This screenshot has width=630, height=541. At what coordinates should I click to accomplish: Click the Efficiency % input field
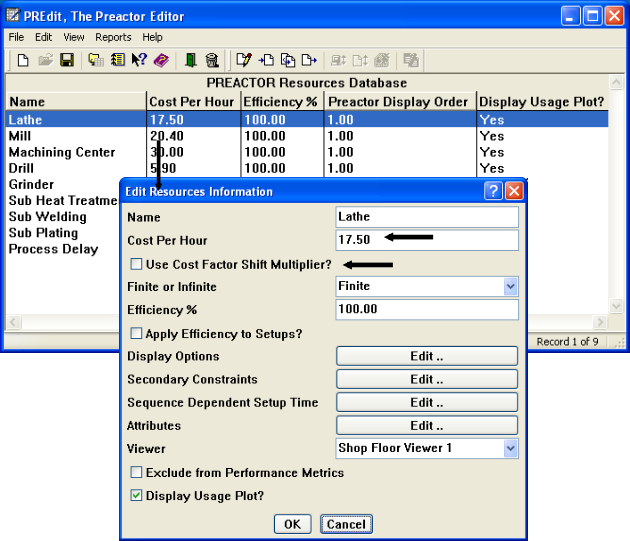pyautogui.click(x=427, y=309)
